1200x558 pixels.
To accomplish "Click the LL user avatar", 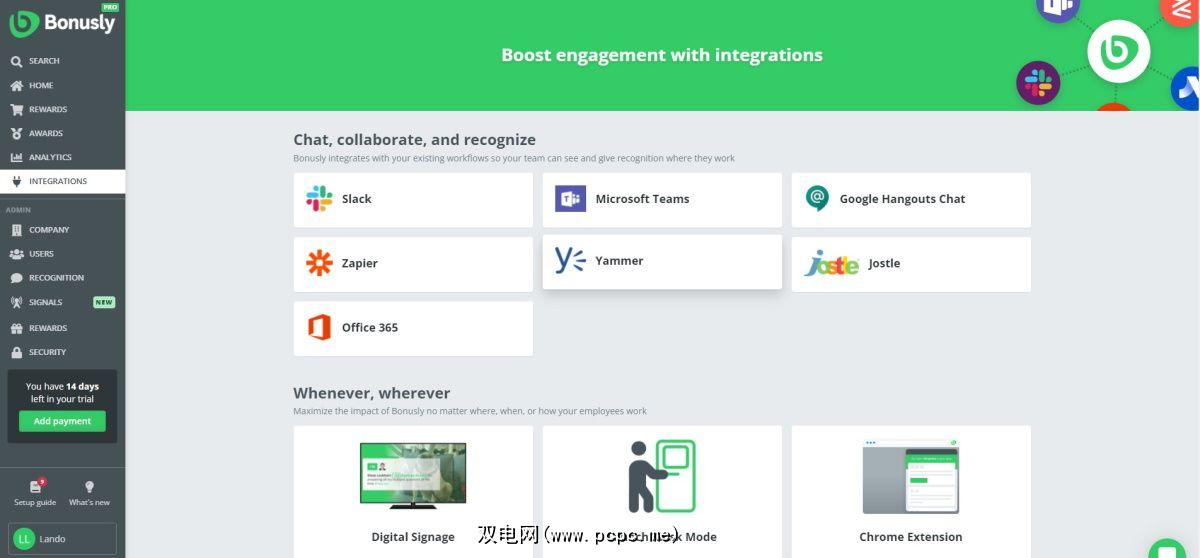I will coord(24,539).
